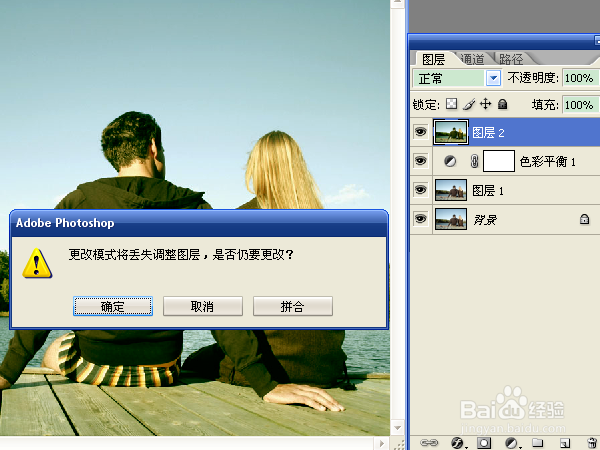Select the 图层 1 thumbnail
The width and height of the screenshot is (600, 450).
pos(451,190)
